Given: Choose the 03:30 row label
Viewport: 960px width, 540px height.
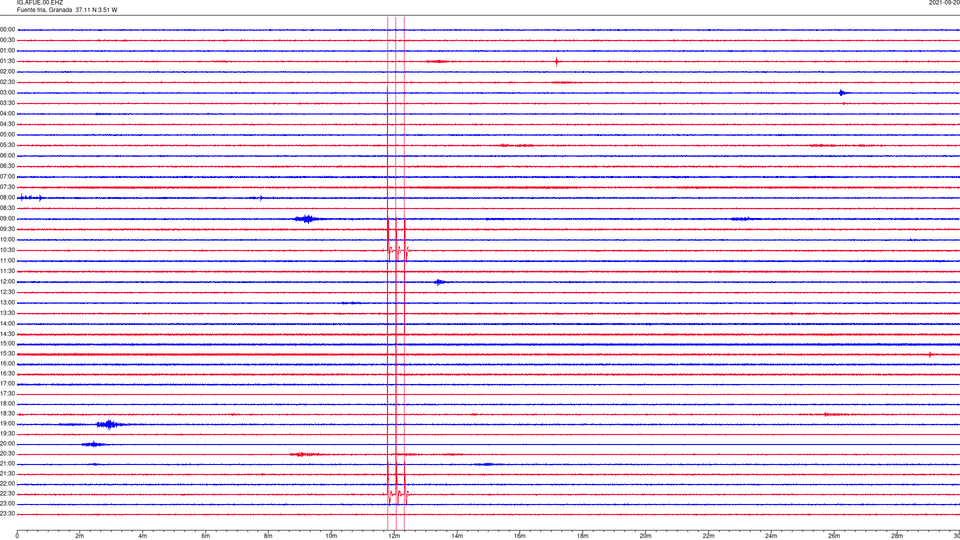Looking at the screenshot, I should coord(7,103).
